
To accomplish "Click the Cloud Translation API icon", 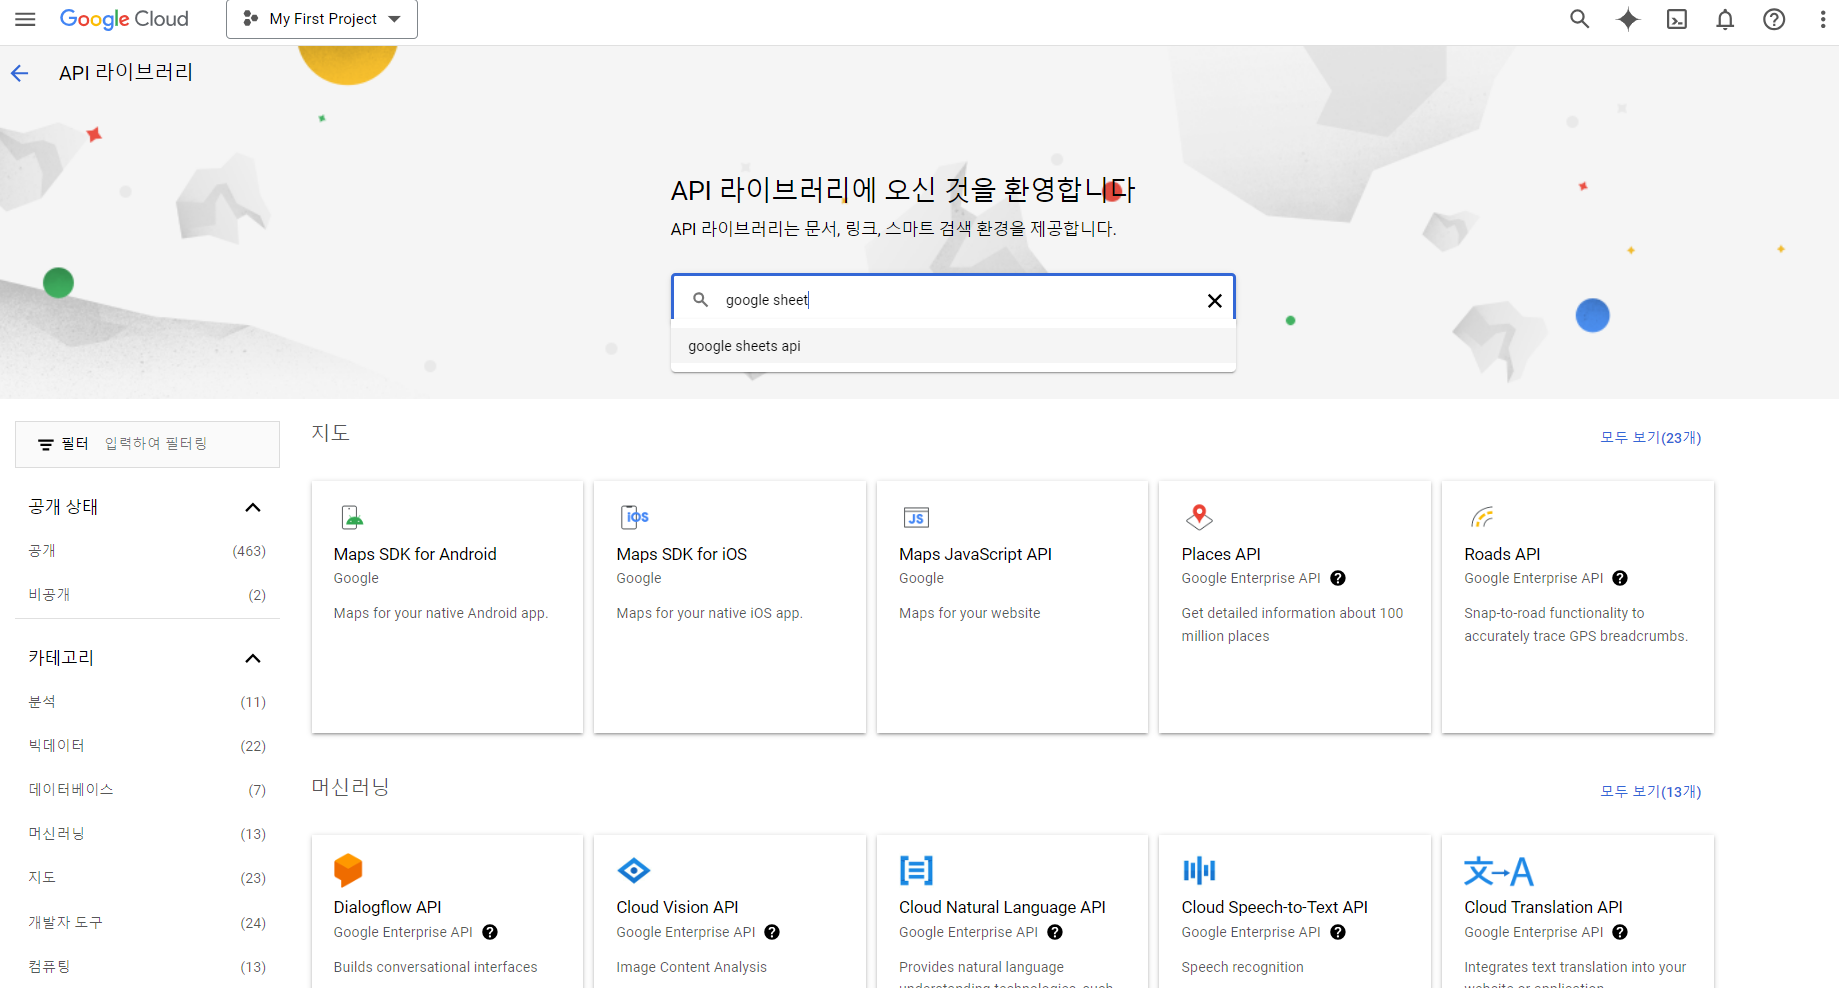I will [1498, 871].
